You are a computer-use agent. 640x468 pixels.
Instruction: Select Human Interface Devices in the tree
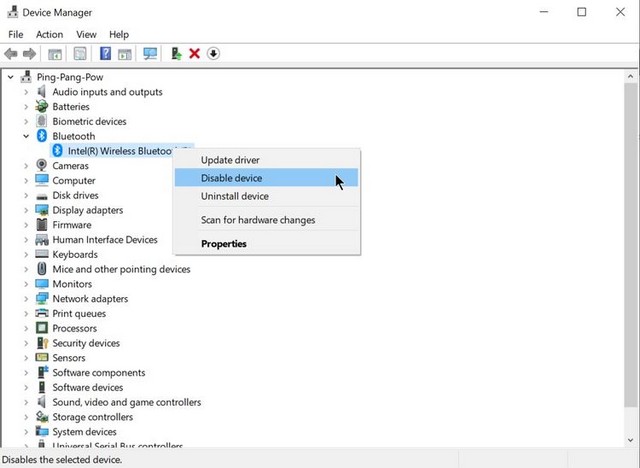pos(105,240)
